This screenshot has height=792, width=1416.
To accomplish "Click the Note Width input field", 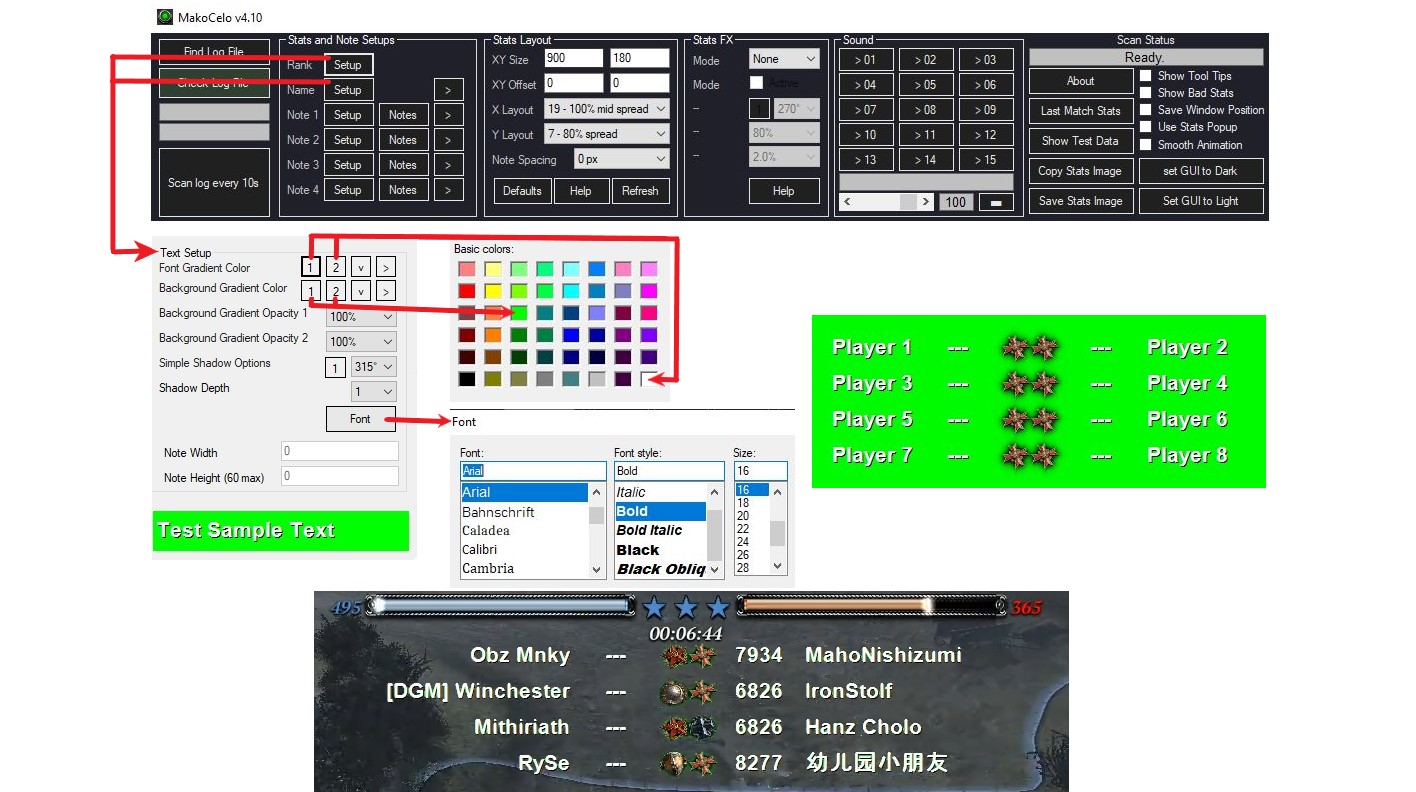I will pos(340,452).
